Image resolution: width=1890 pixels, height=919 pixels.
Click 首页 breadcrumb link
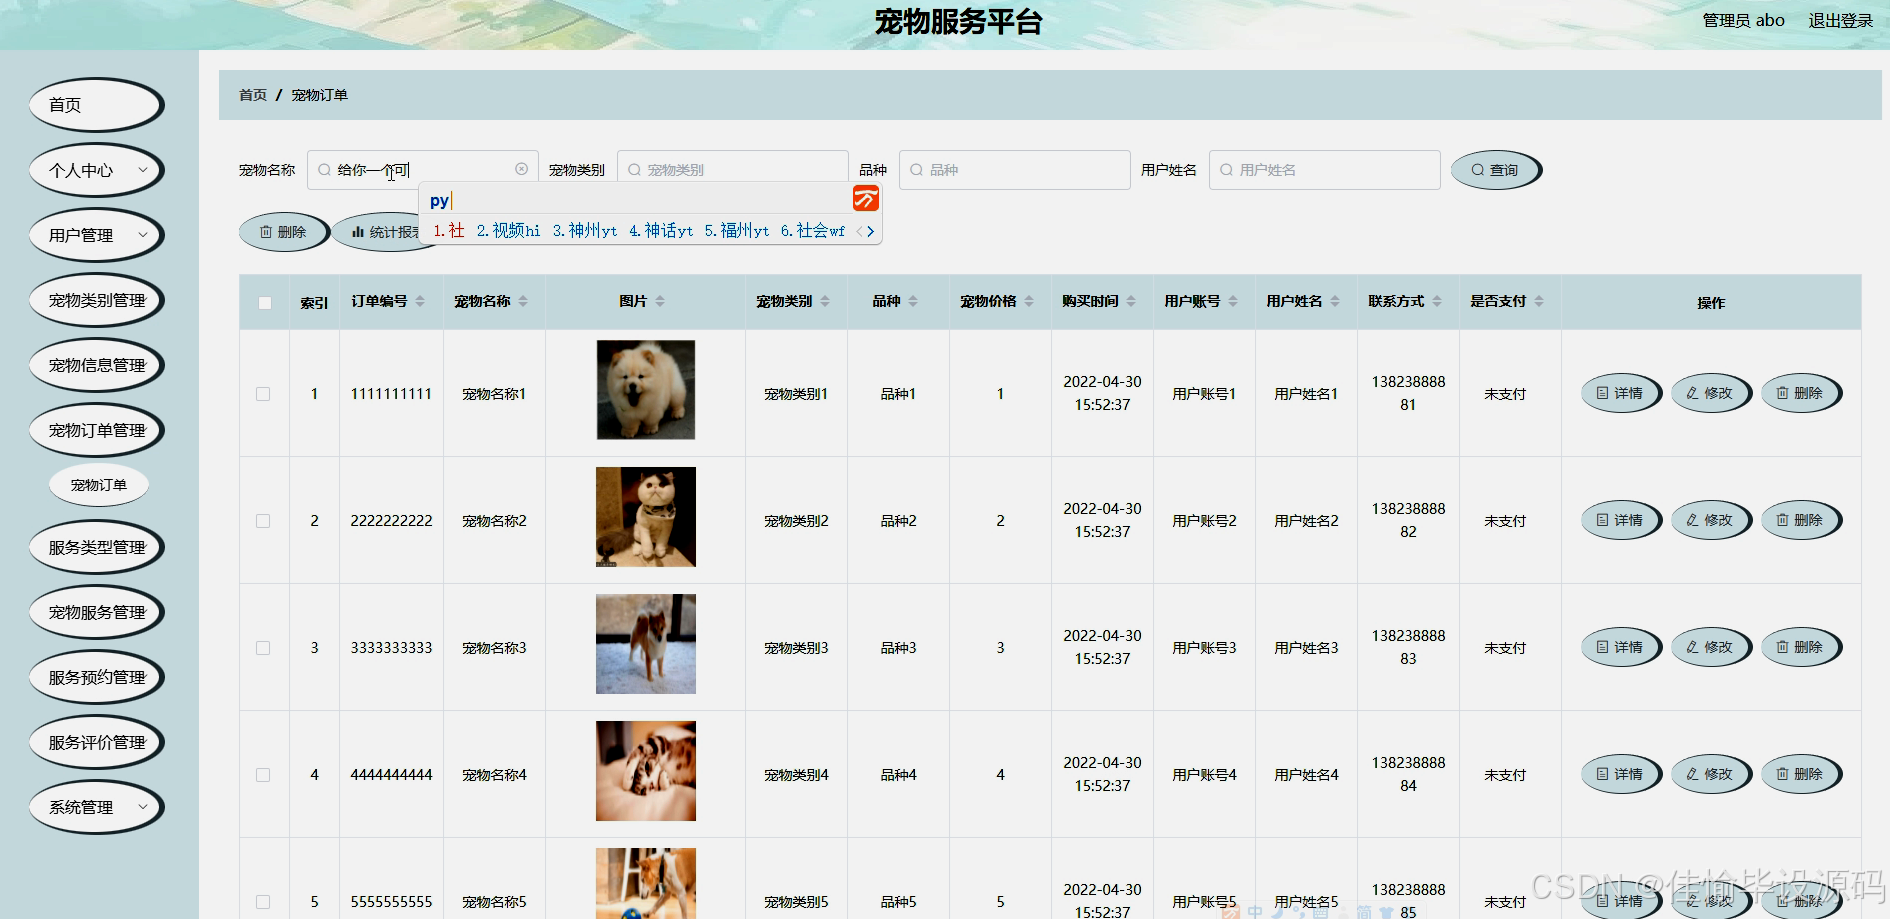pyautogui.click(x=253, y=95)
